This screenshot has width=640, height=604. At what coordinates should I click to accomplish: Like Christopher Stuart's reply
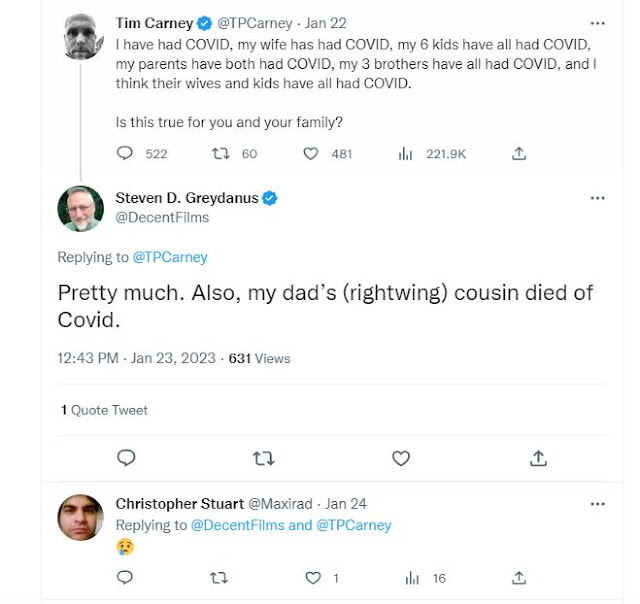(311, 578)
